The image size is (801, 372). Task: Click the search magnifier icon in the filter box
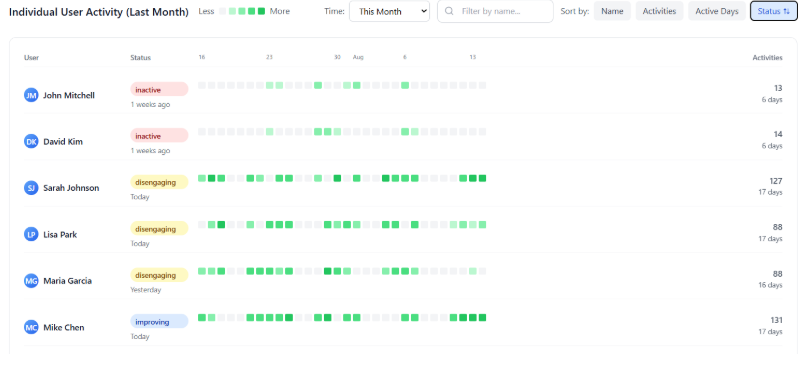[x=450, y=11]
